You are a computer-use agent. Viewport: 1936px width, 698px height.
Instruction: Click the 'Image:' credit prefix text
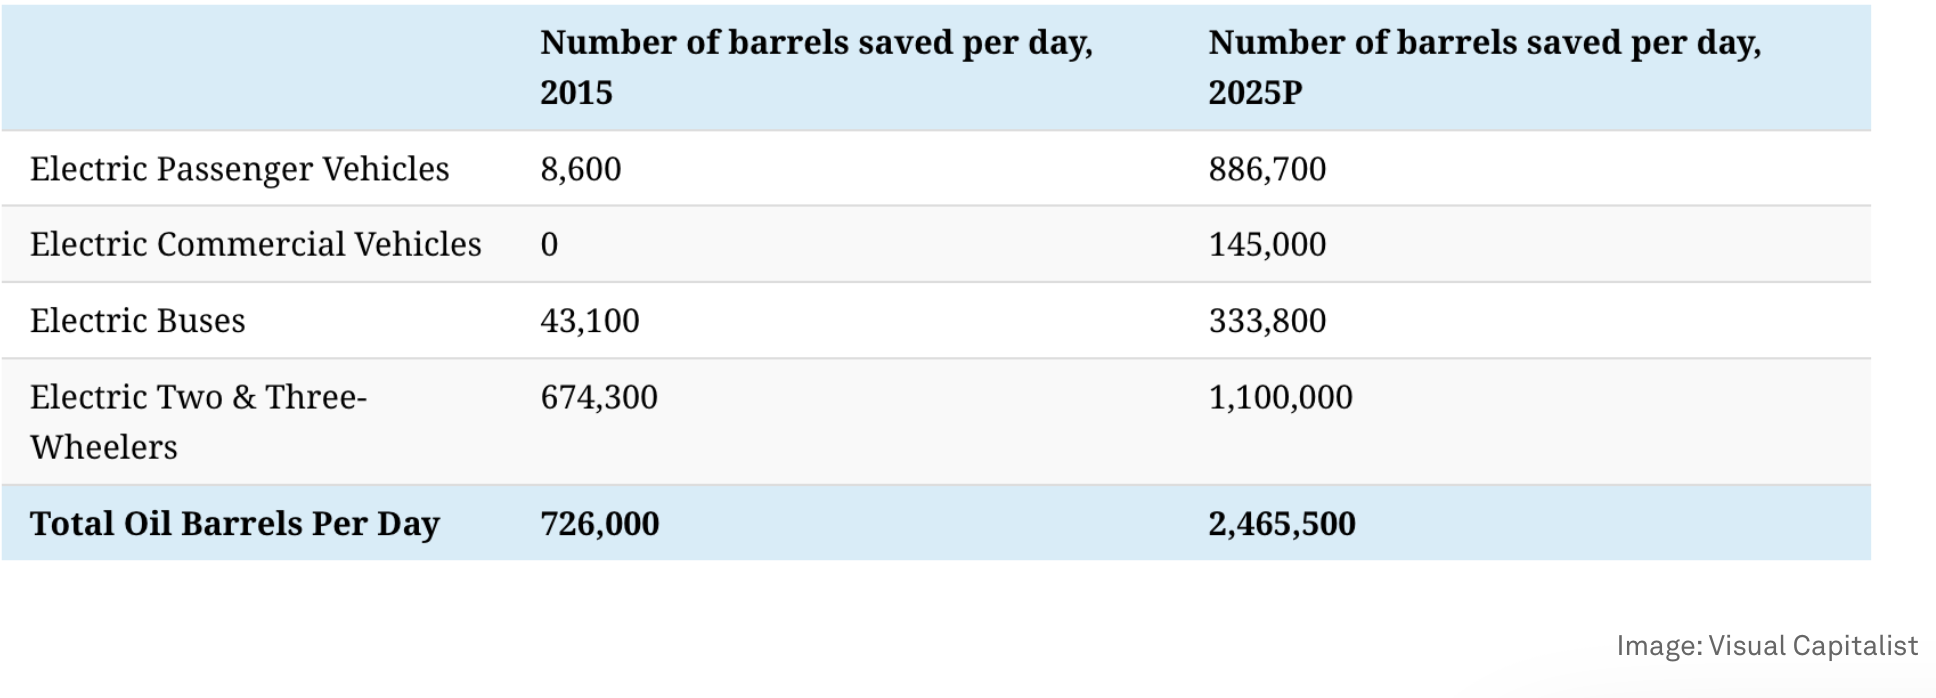point(1658,646)
